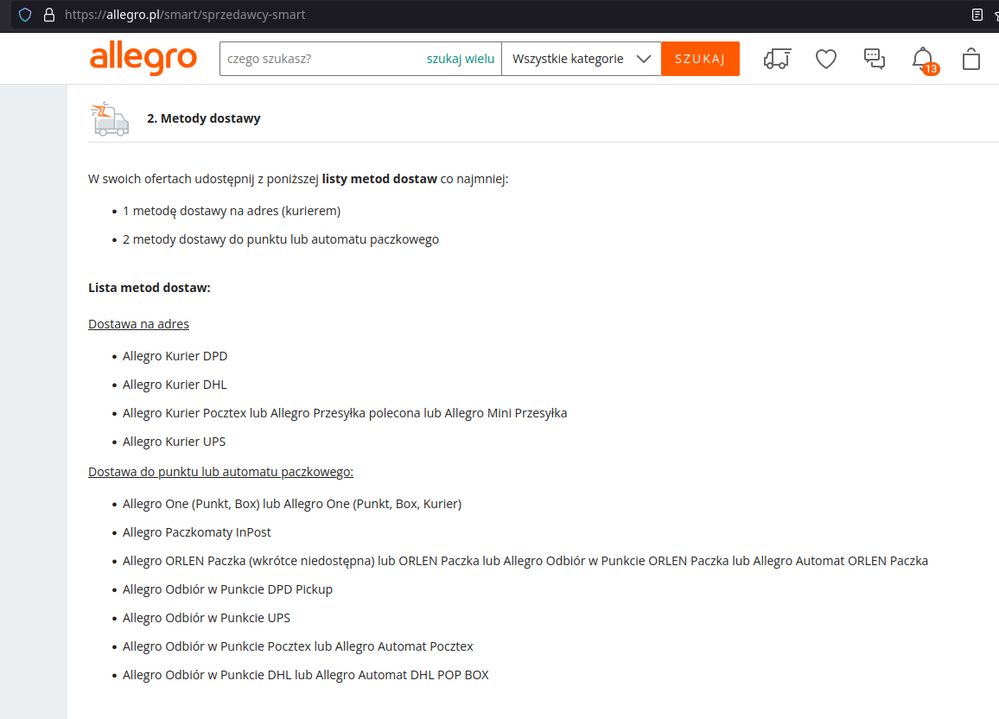
Task: Click the Allegro Kurier DPD item
Action: coord(175,356)
